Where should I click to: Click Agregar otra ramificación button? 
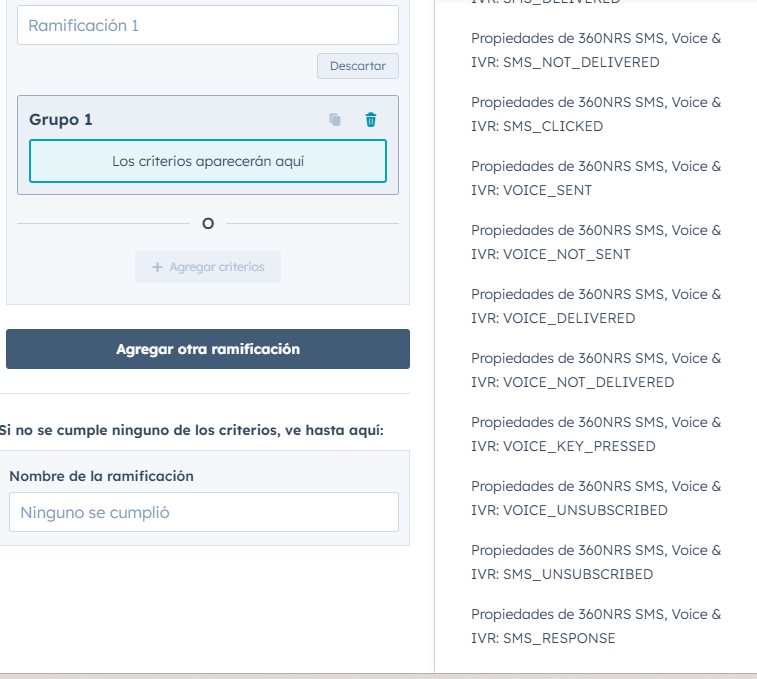pos(208,349)
